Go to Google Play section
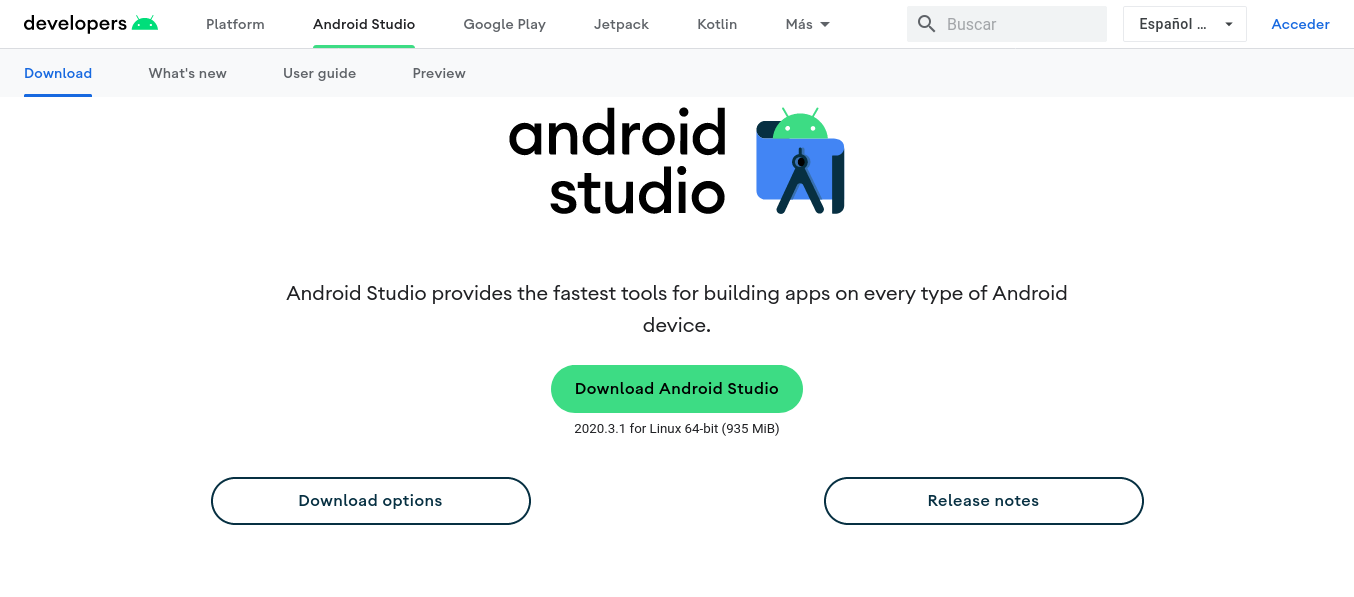The height and width of the screenshot is (597, 1354). 504,24
